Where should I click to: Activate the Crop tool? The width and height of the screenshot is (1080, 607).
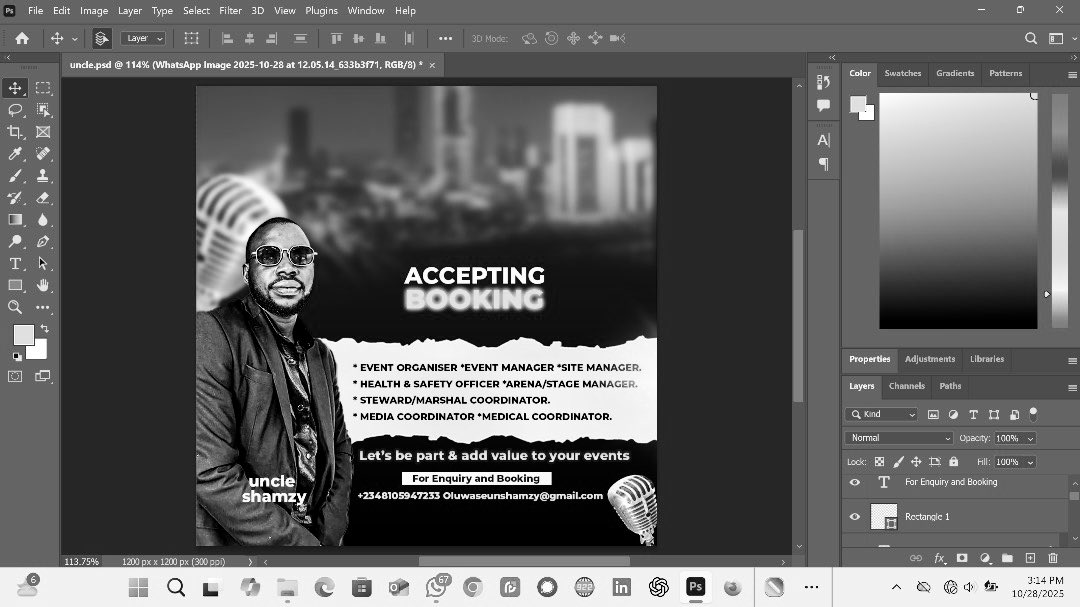coord(14,132)
